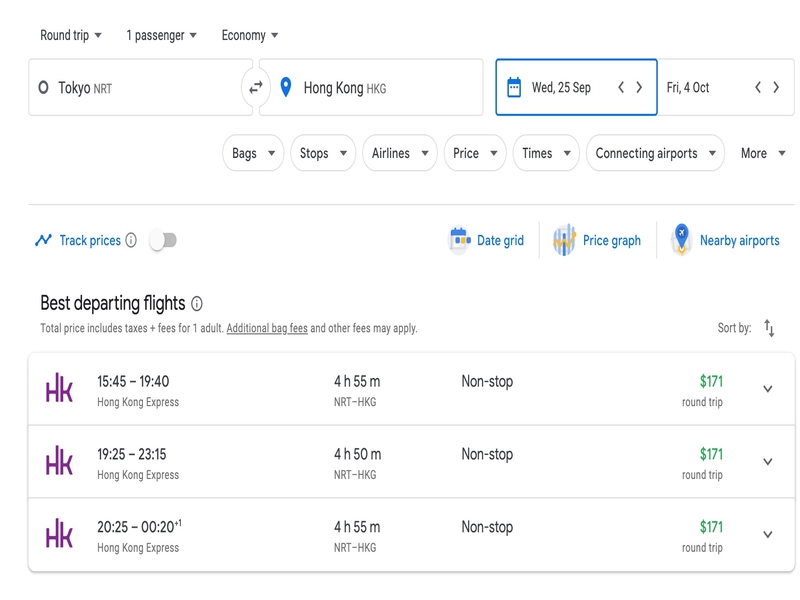Viewport: 800px width, 600px height.
Task: Click the Tokyo NRT origin field
Action: 140,87
